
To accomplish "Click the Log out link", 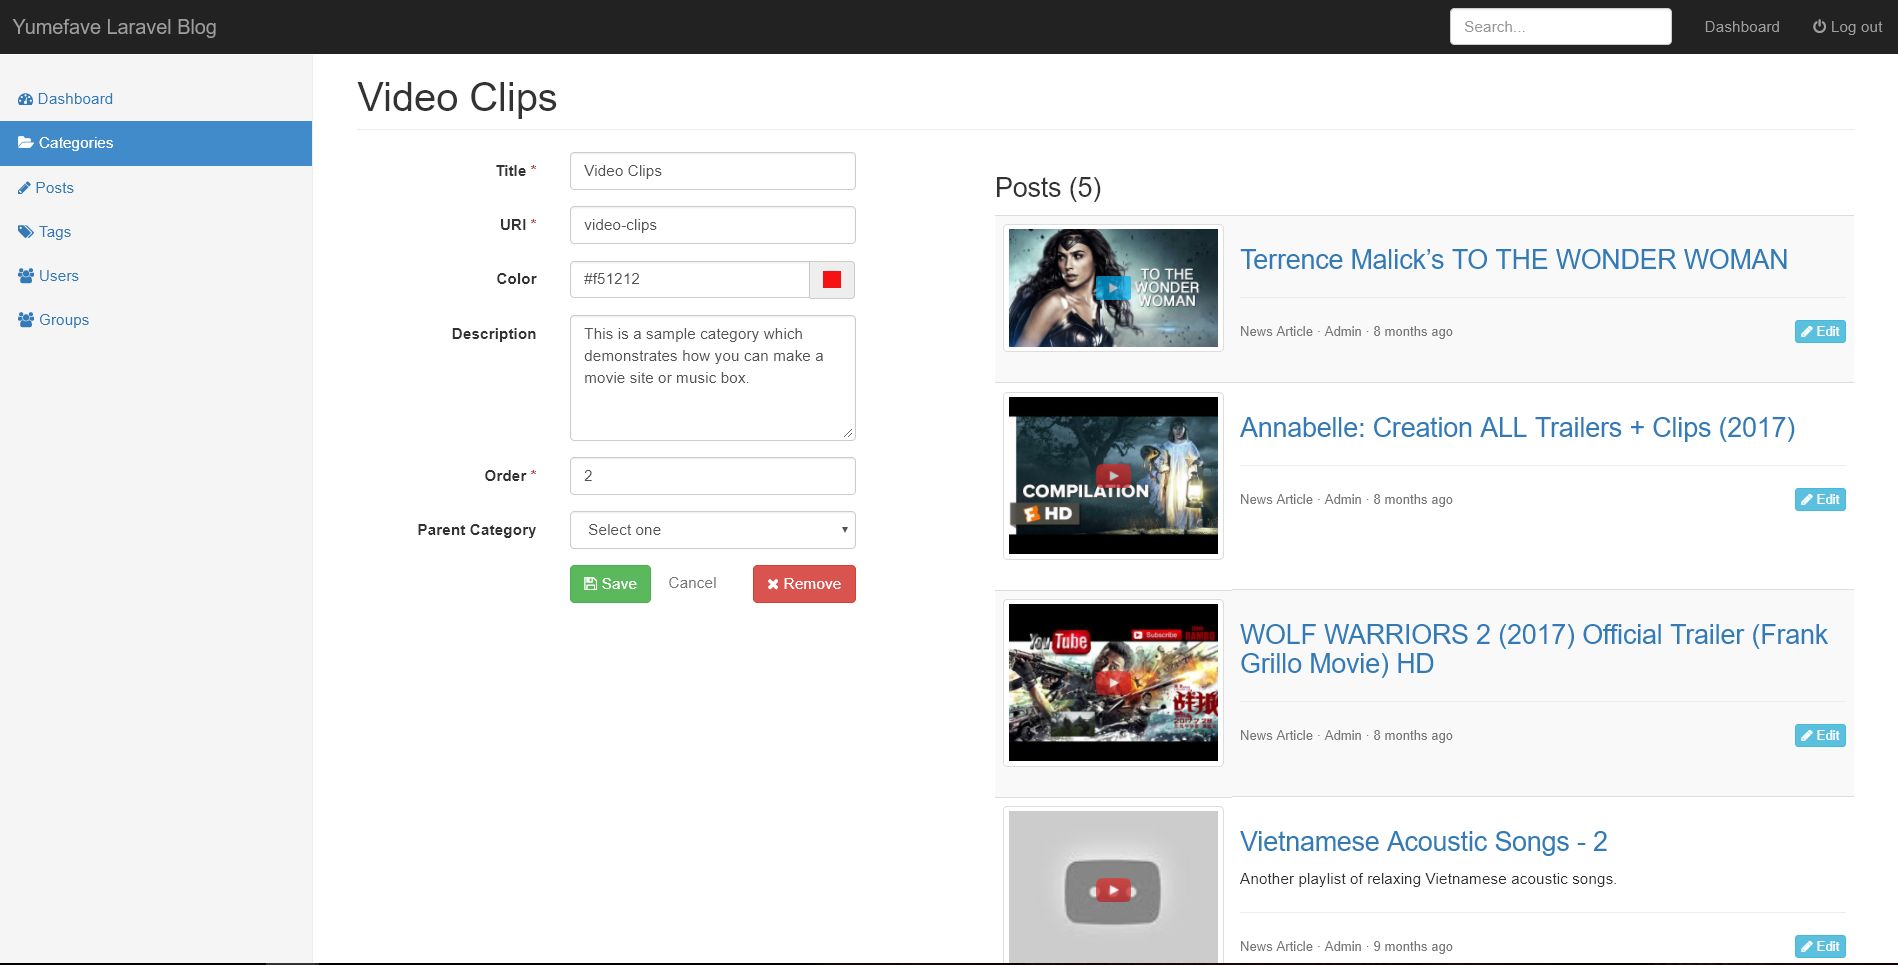I will [x=1847, y=27].
